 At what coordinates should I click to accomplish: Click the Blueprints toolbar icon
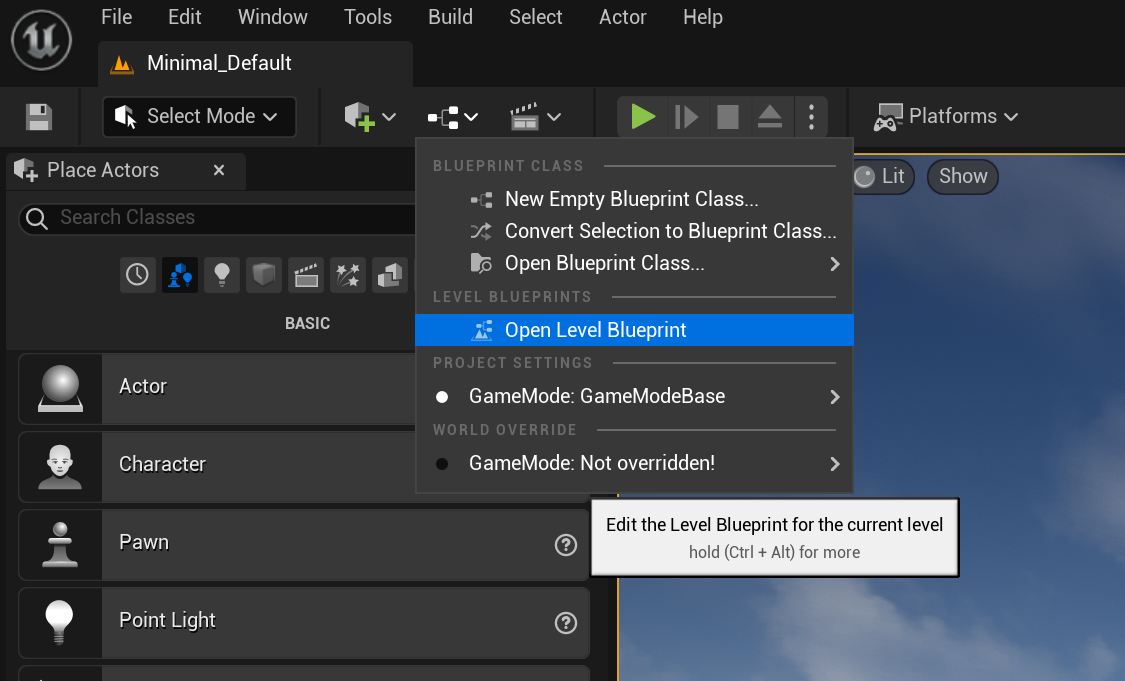[x=443, y=117]
